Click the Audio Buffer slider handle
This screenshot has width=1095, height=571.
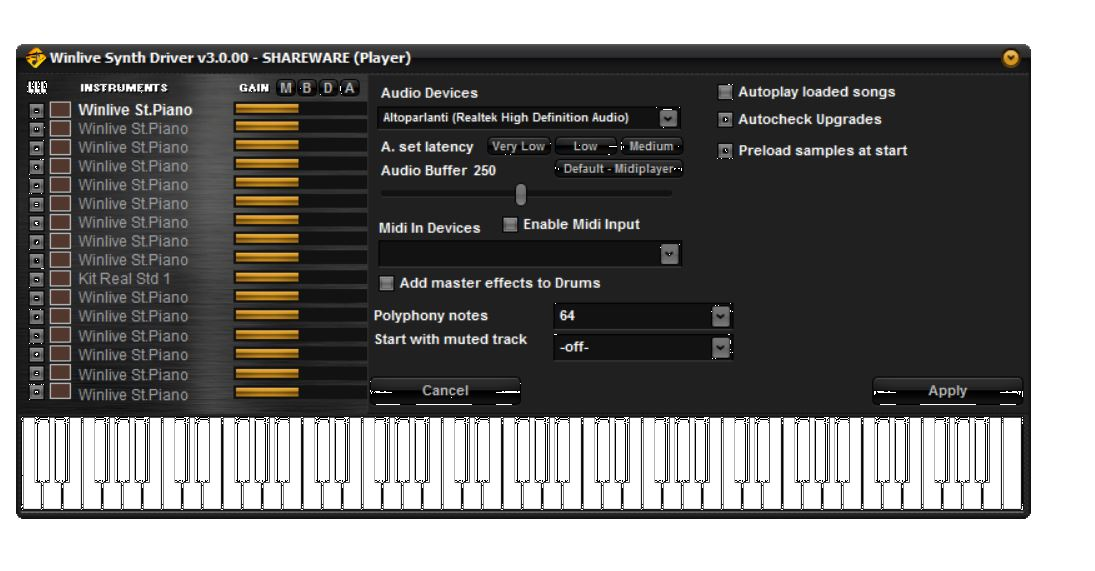tap(521, 195)
